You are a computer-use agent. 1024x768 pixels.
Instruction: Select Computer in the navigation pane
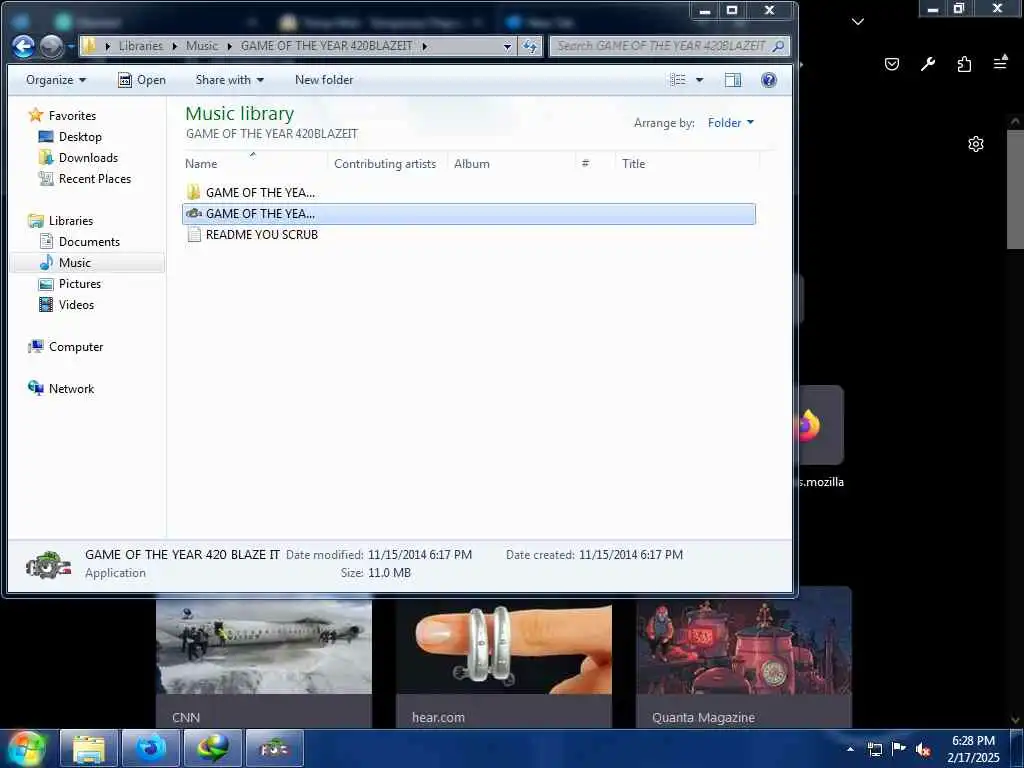[76, 347]
